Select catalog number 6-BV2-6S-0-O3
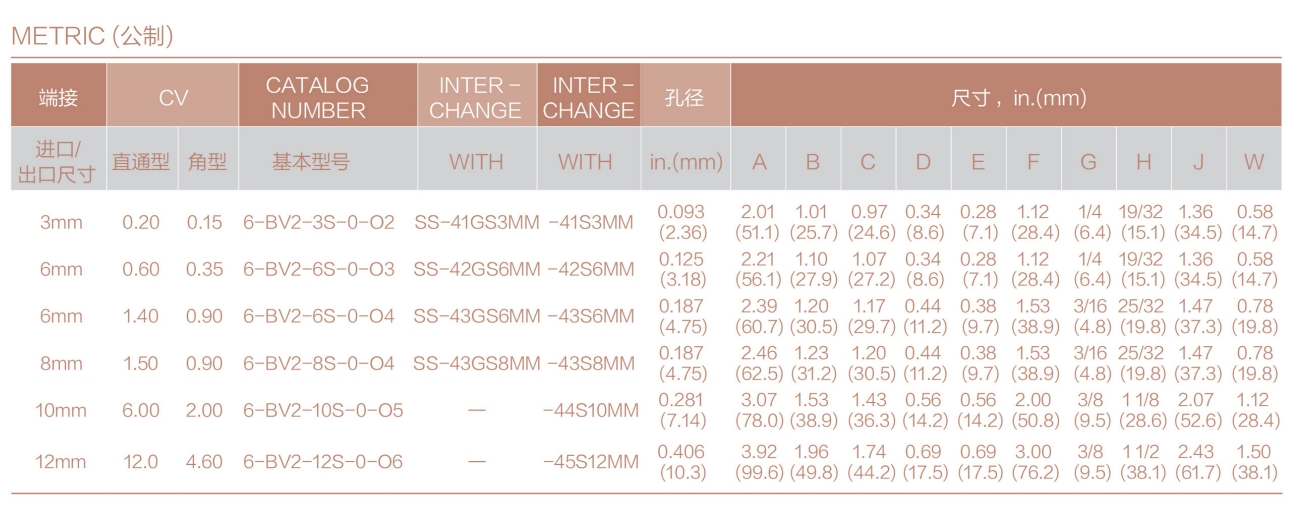1312x508 pixels. (x=319, y=270)
